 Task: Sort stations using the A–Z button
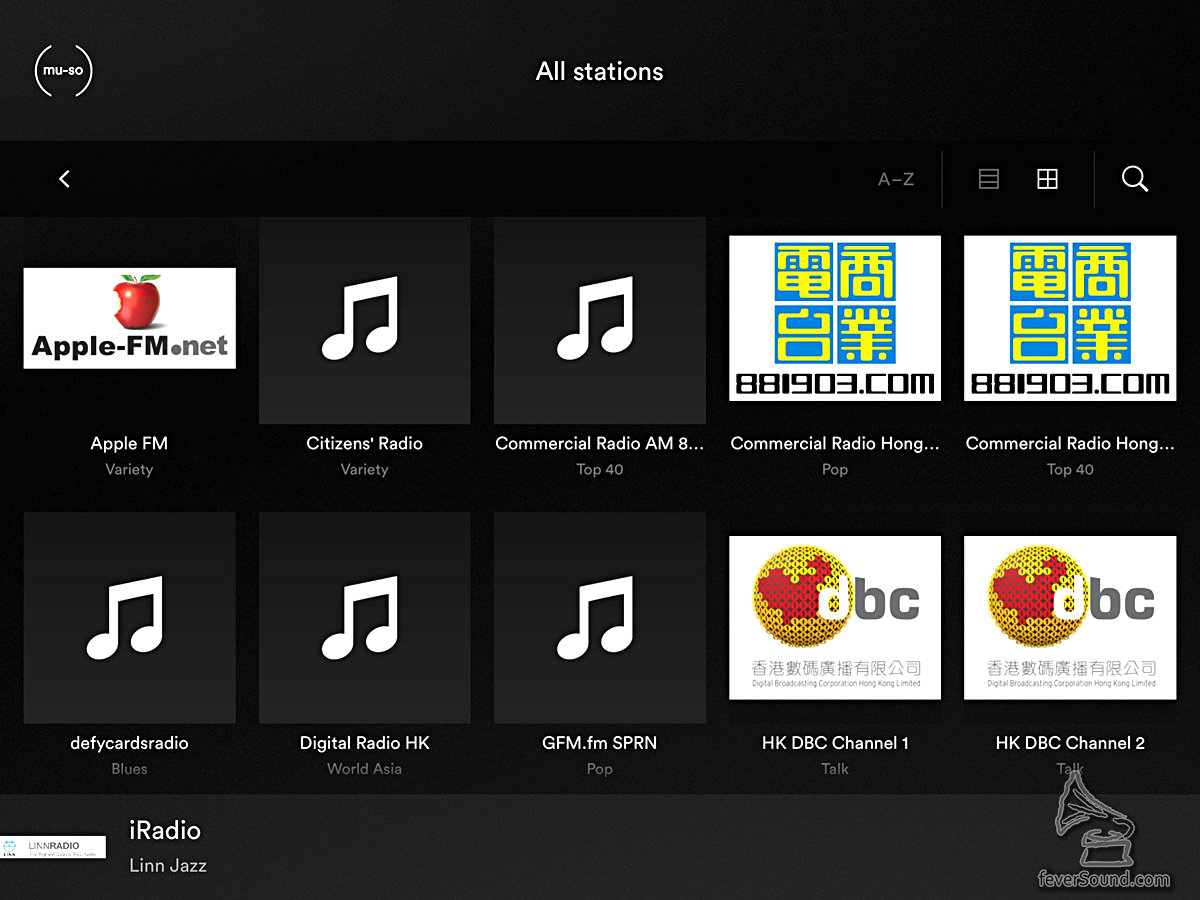(x=896, y=180)
